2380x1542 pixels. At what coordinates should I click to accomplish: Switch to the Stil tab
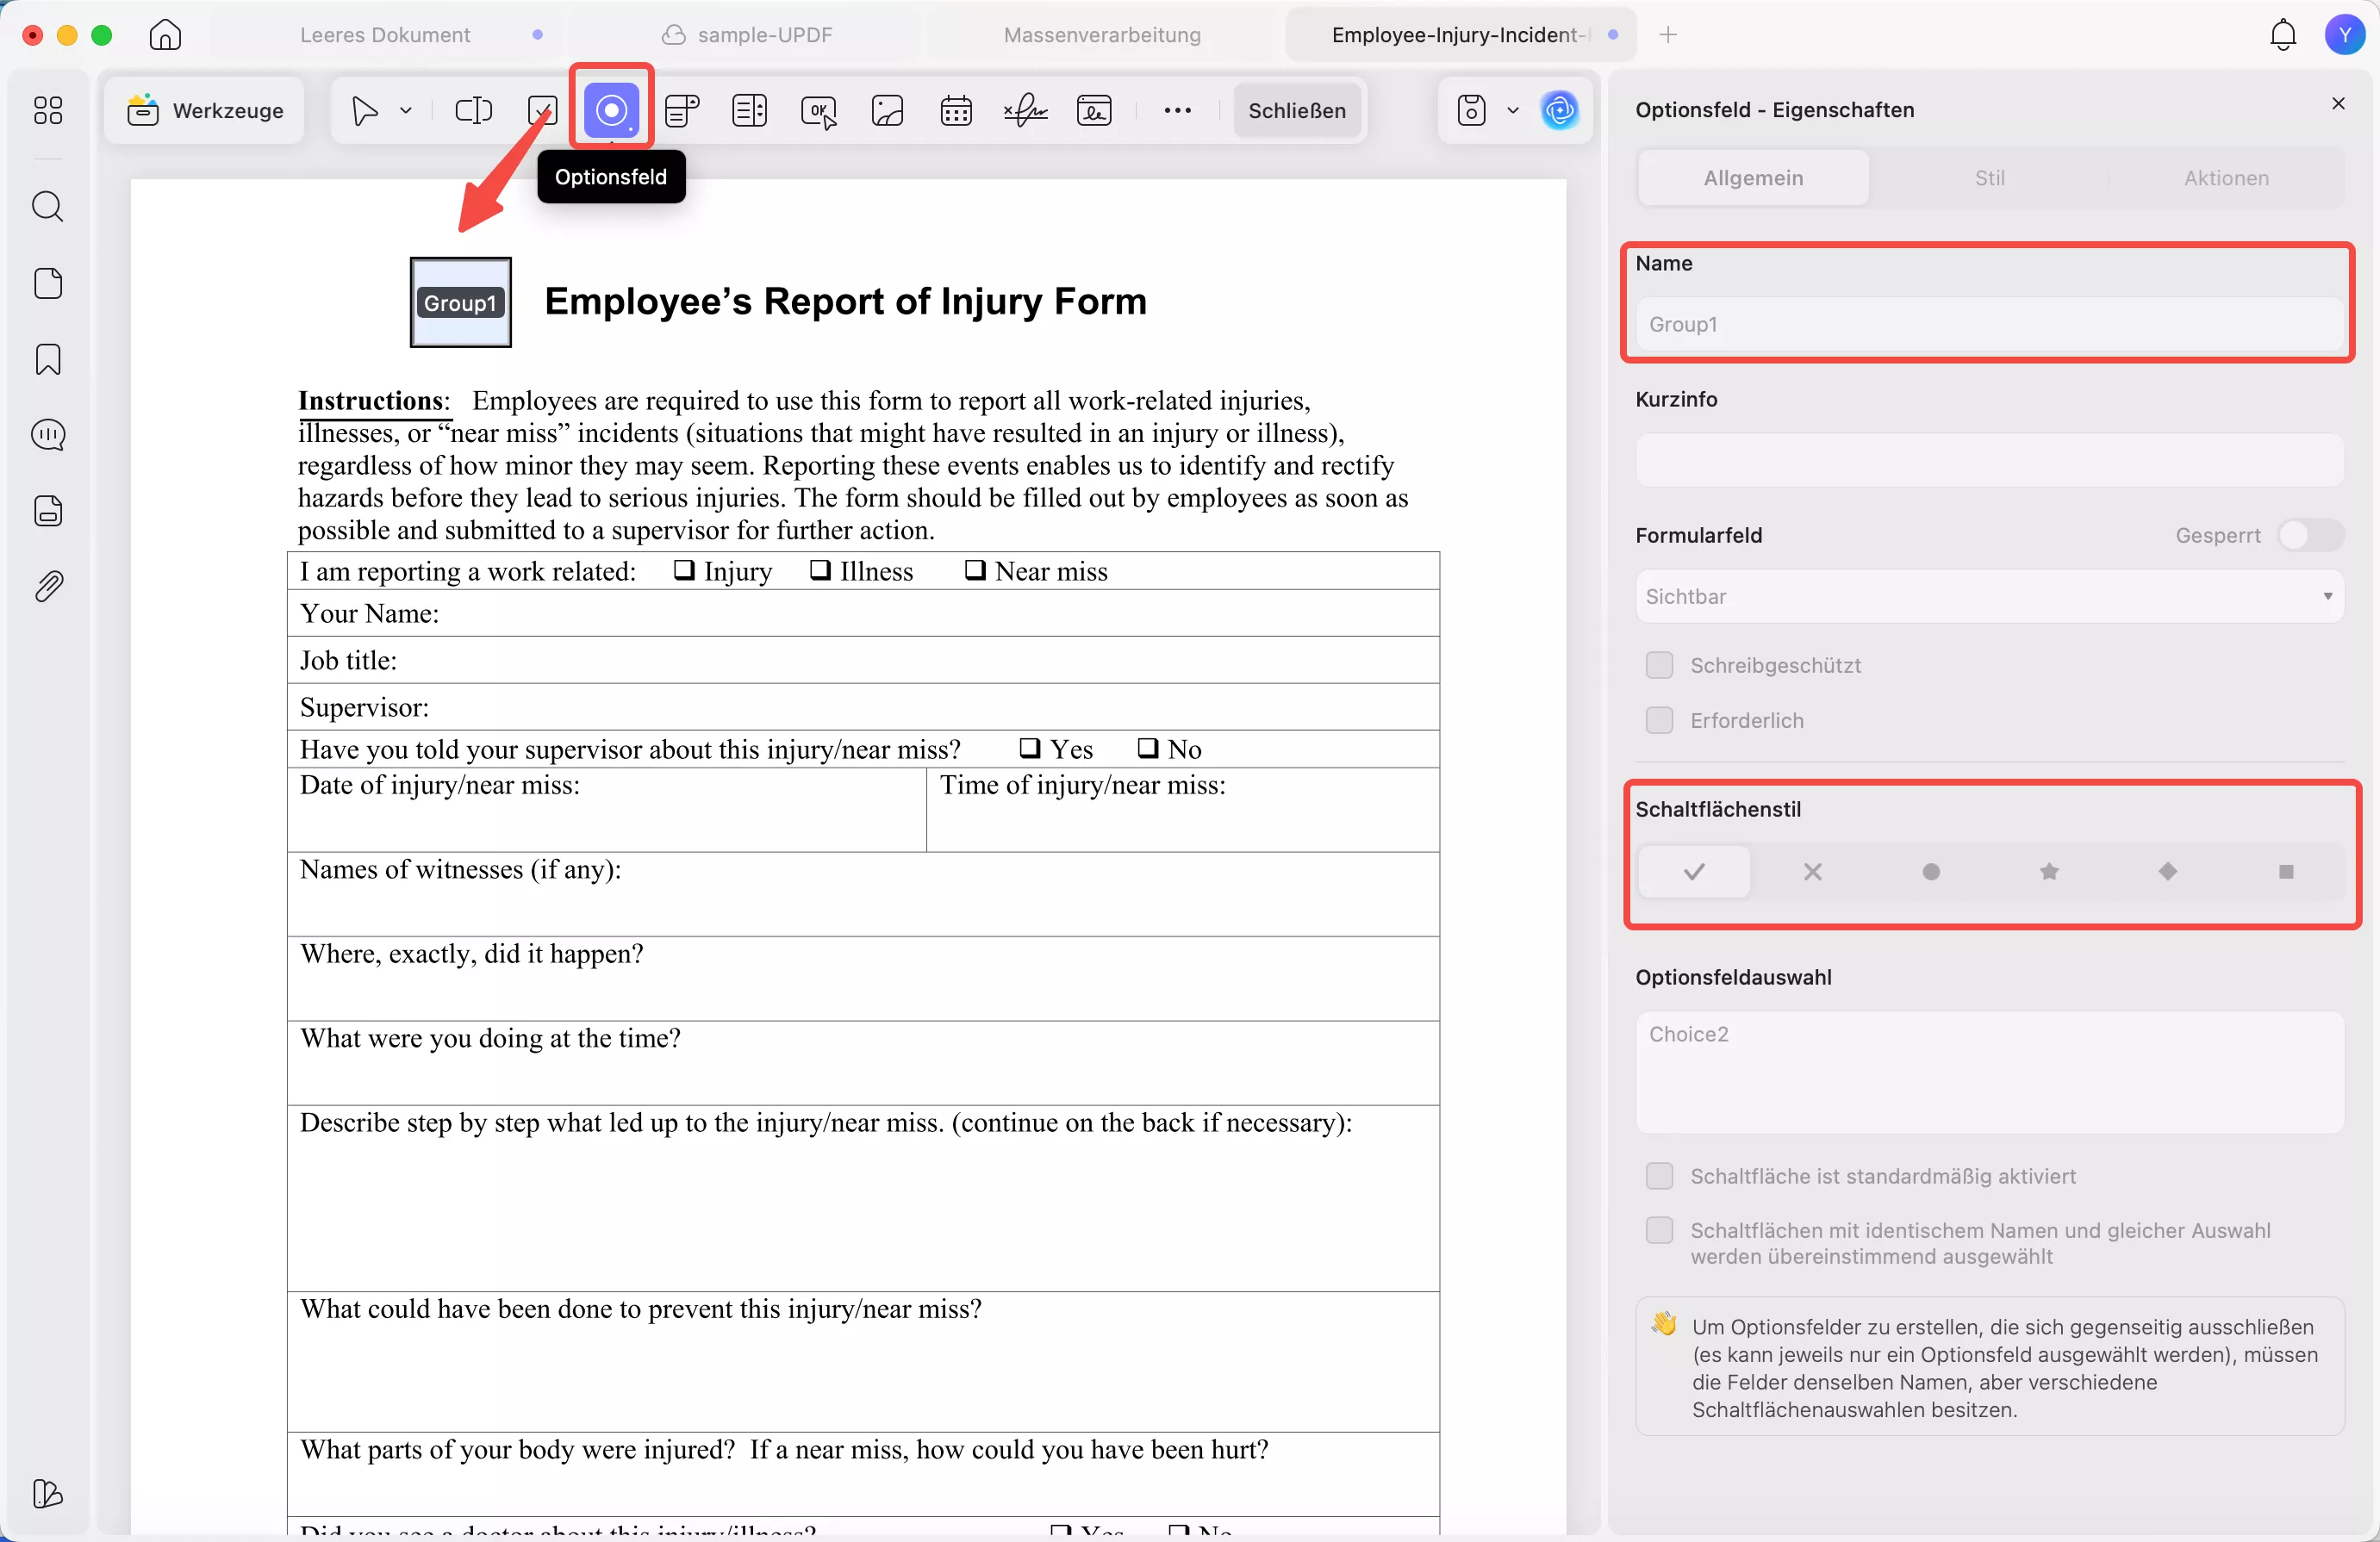pos(1988,178)
